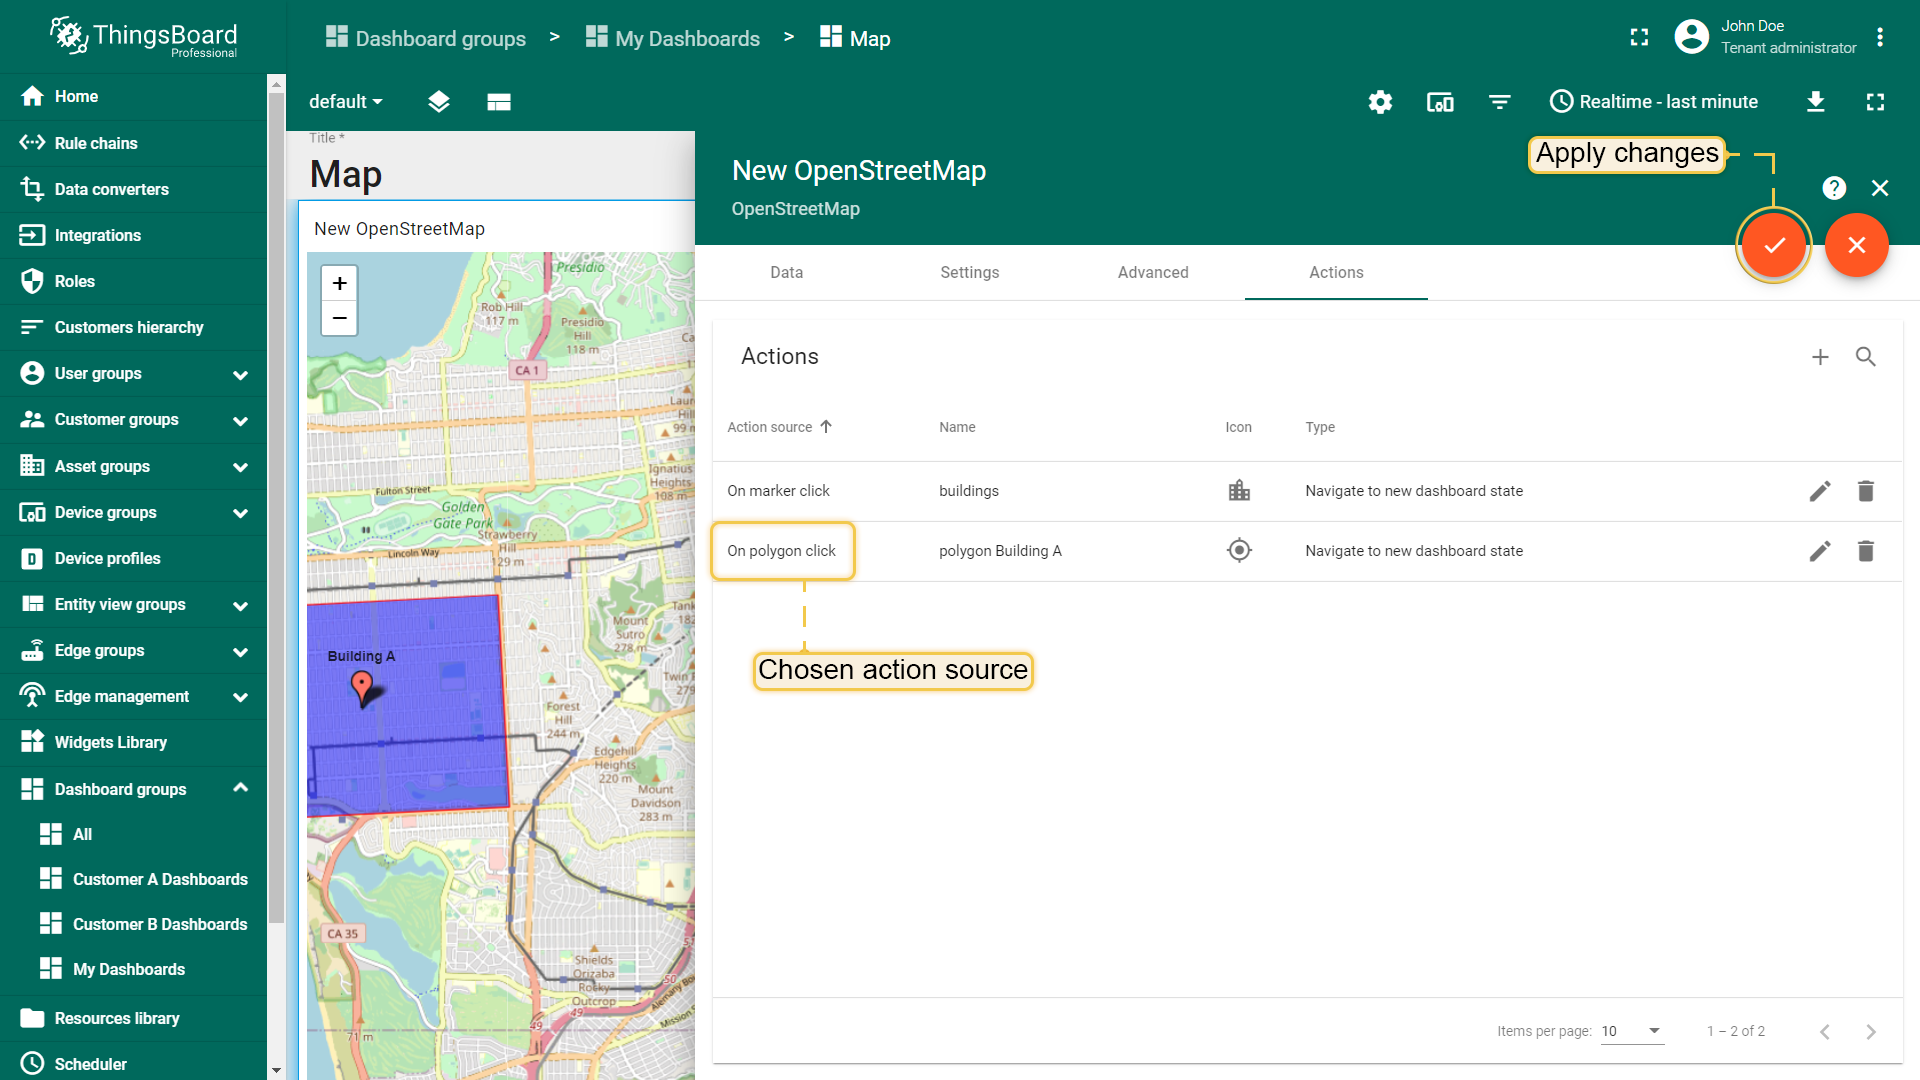This screenshot has height=1080, width=1920.
Task: Open widget help question mark icon
Action: 1833,188
